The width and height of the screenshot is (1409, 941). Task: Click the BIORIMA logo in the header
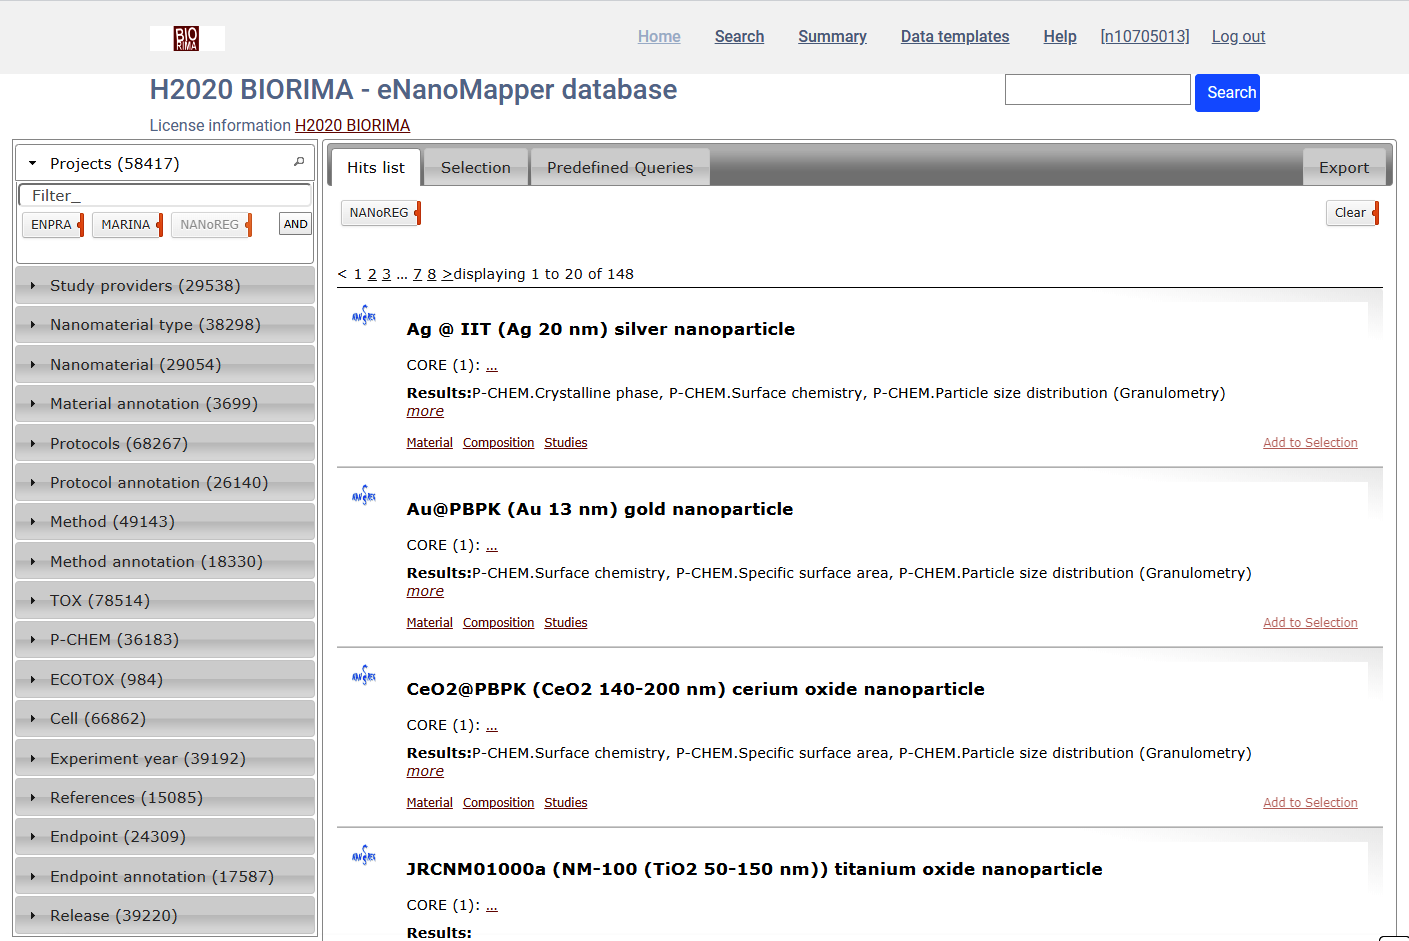[x=187, y=38]
